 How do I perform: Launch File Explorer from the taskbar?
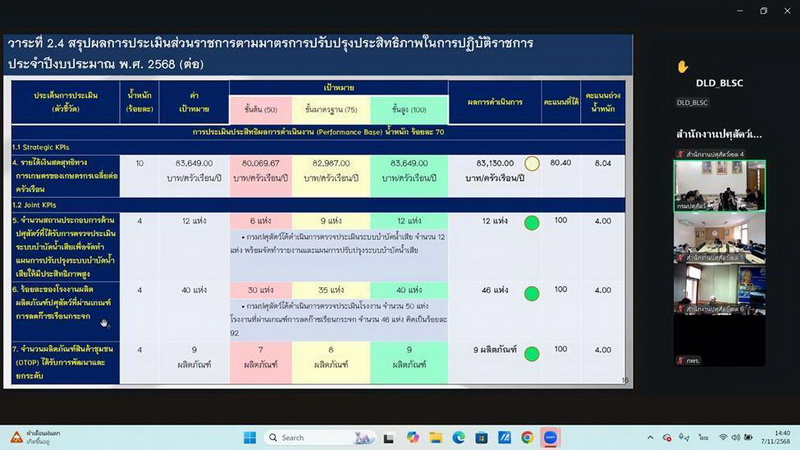click(x=436, y=437)
